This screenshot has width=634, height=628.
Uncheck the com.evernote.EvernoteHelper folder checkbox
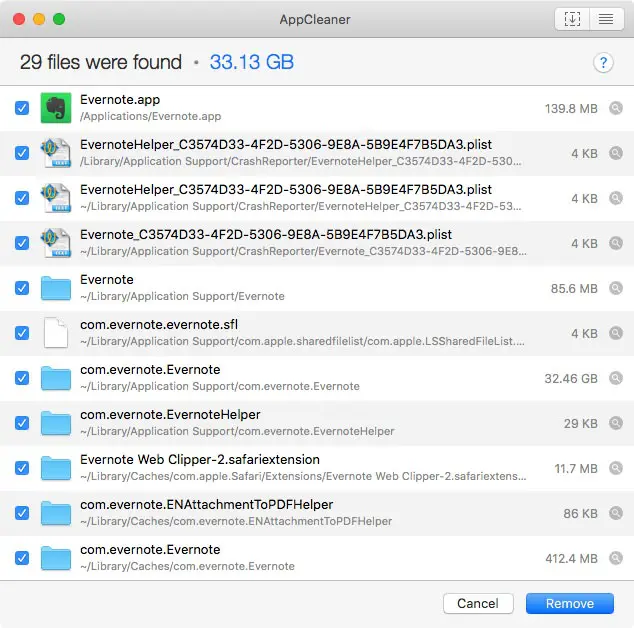22,423
